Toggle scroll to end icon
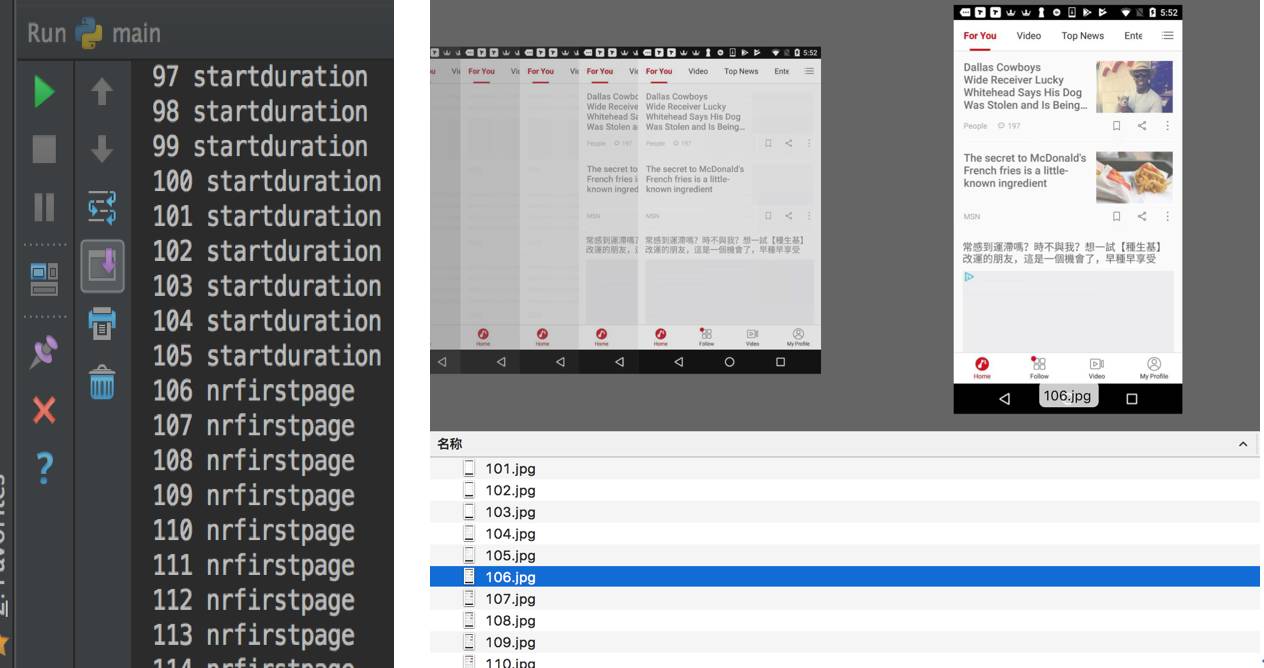Viewport: 1264px width, 668px height. 102,266
